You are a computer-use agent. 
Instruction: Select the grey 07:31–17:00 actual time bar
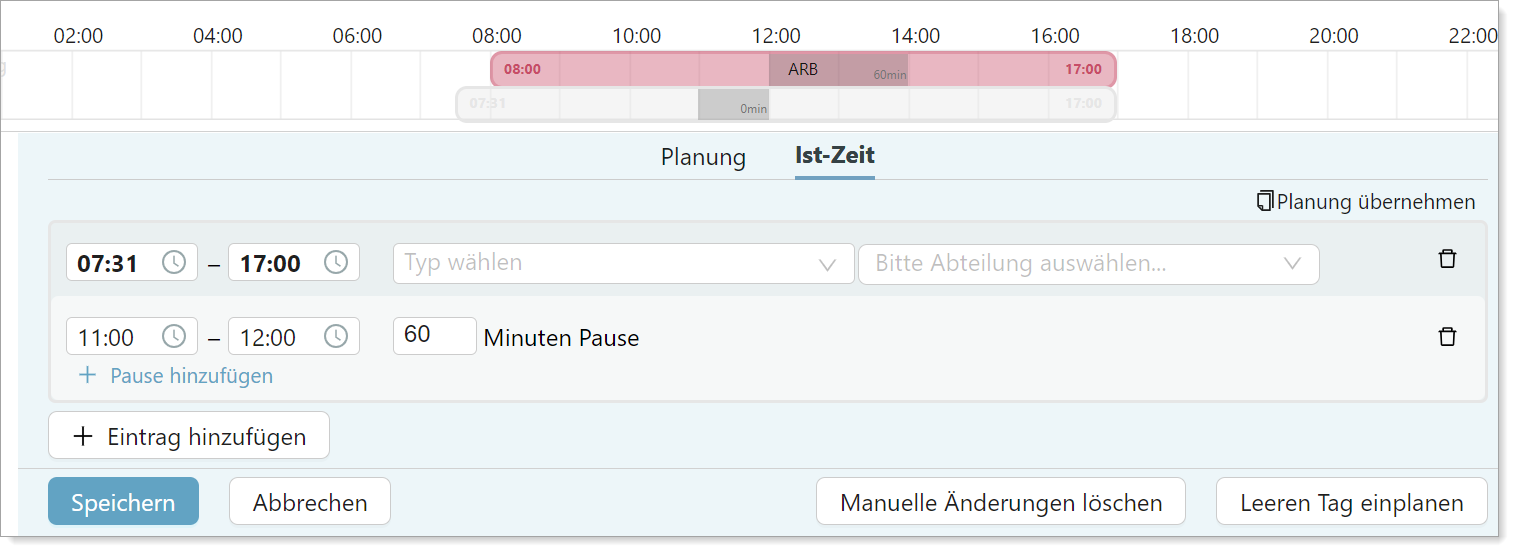(x=786, y=104)
